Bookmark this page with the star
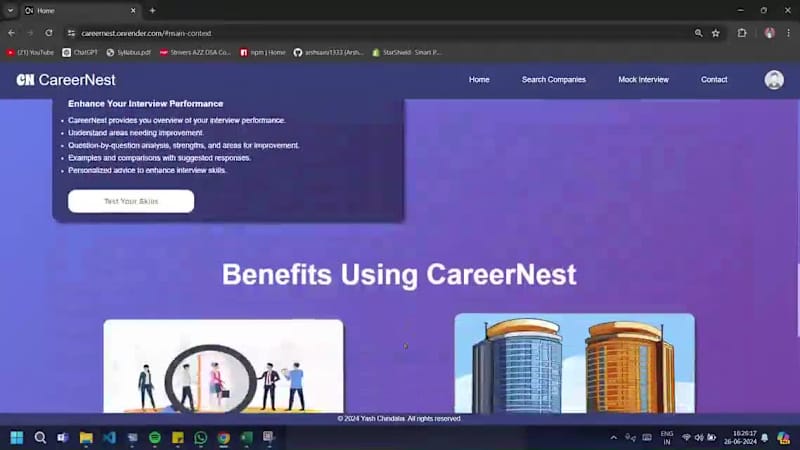The width and height of the screenshot is (800, 450). [x=716, y=33]
